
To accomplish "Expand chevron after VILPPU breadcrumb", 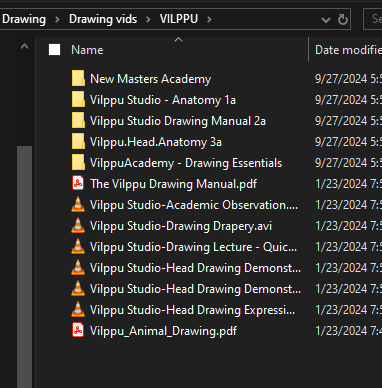I will click(x=209, y=20).
